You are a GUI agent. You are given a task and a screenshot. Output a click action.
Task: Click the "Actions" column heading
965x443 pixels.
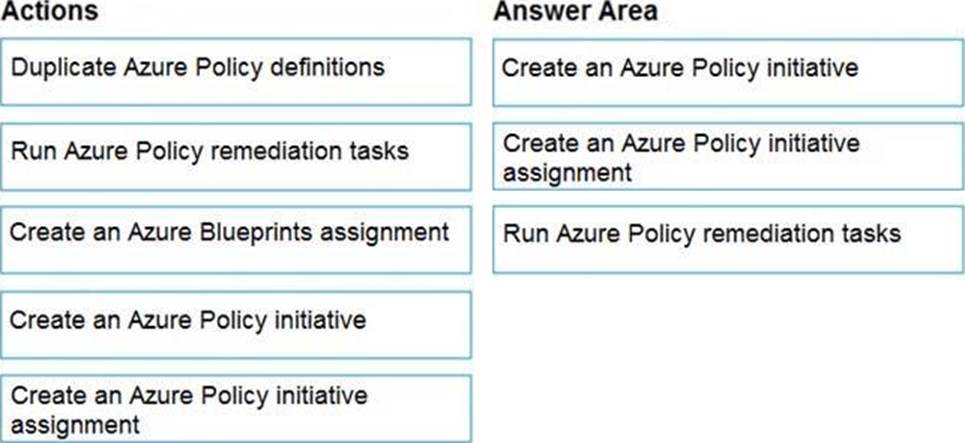[49, 11]
